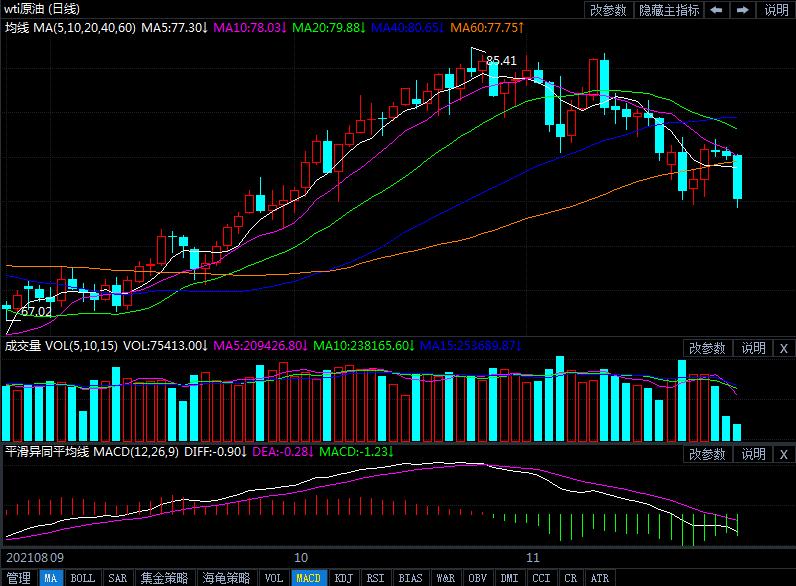
Task: Close the volume (成交量) panel with X
Action: pyautogui.click(x=784, y=348)
